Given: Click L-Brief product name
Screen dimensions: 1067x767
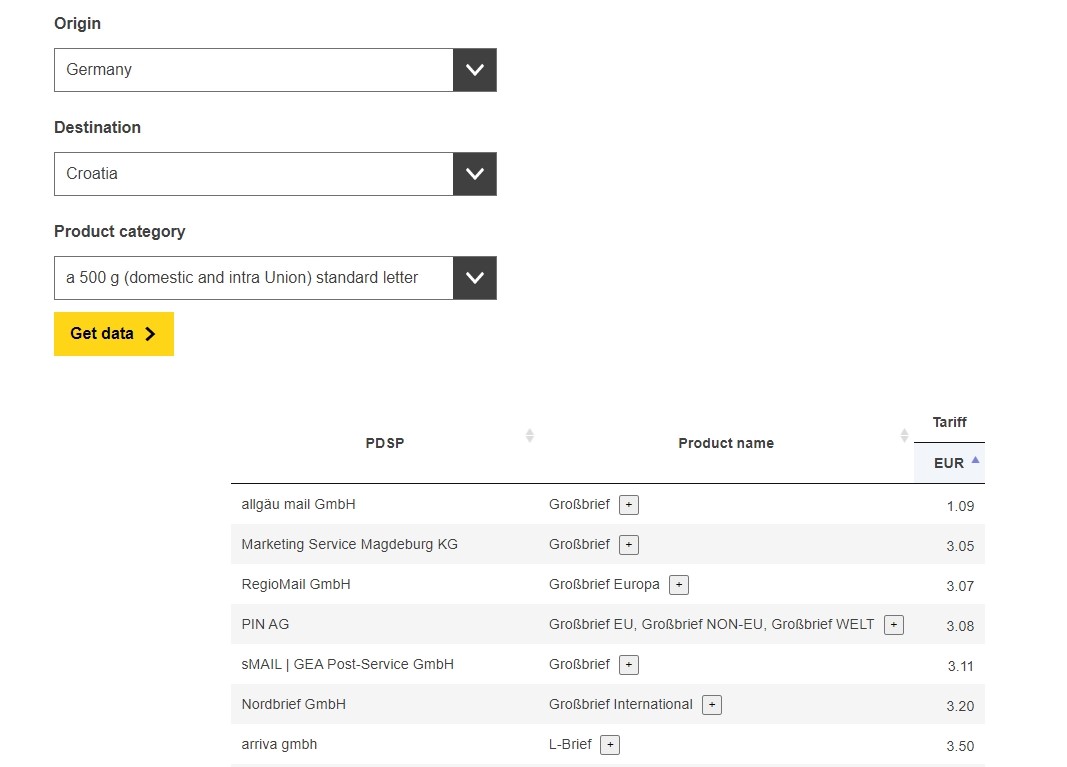Looking at the screenshot, I should click(x=570, y=745).
